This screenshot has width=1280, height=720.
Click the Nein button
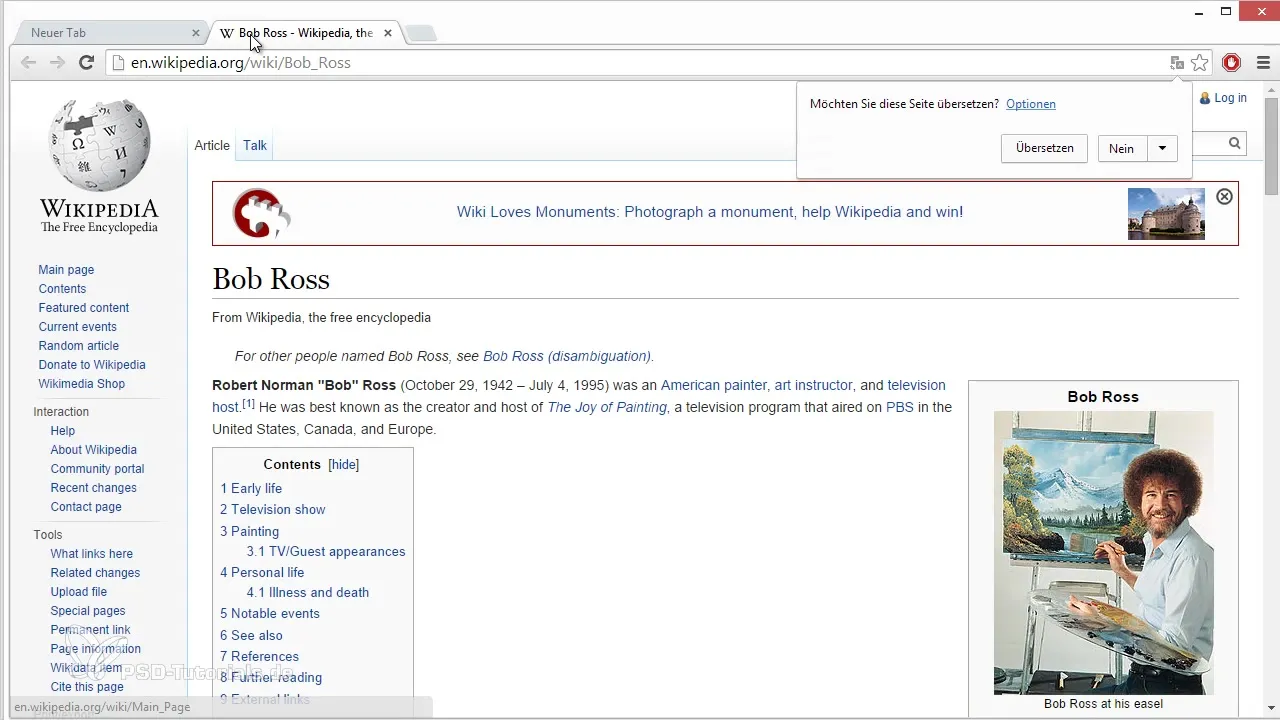(1122, 148)
